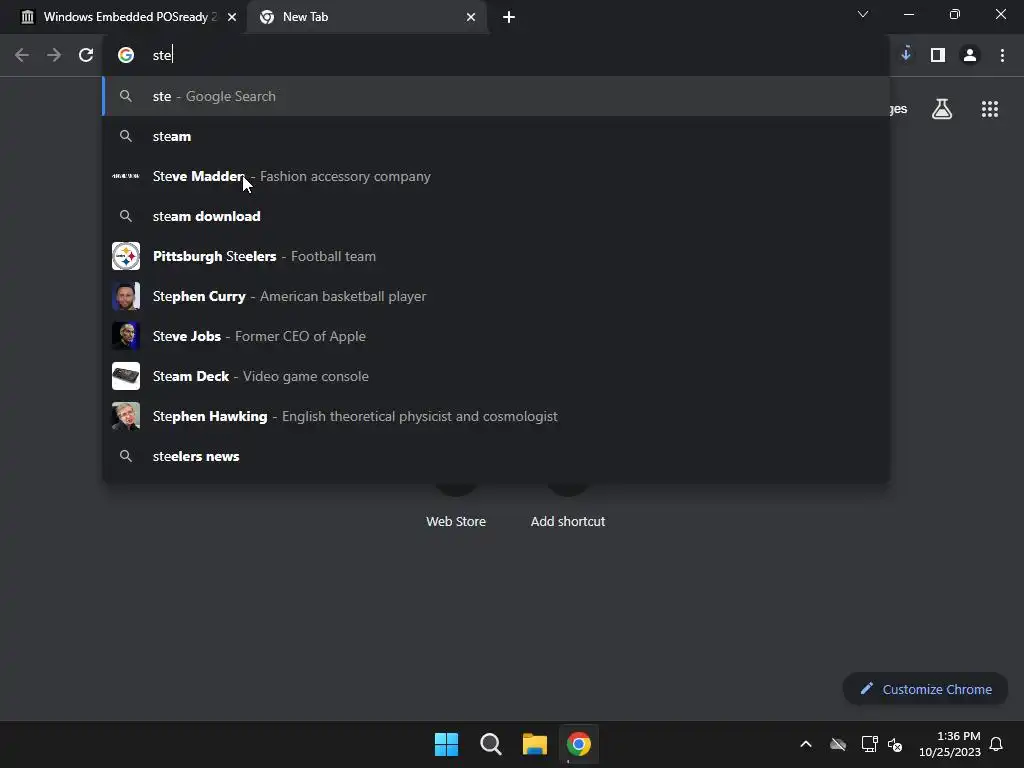Select the 'steam' suggestion
The width and height of the screenshot is (1024, 768).
click(496, 136)
